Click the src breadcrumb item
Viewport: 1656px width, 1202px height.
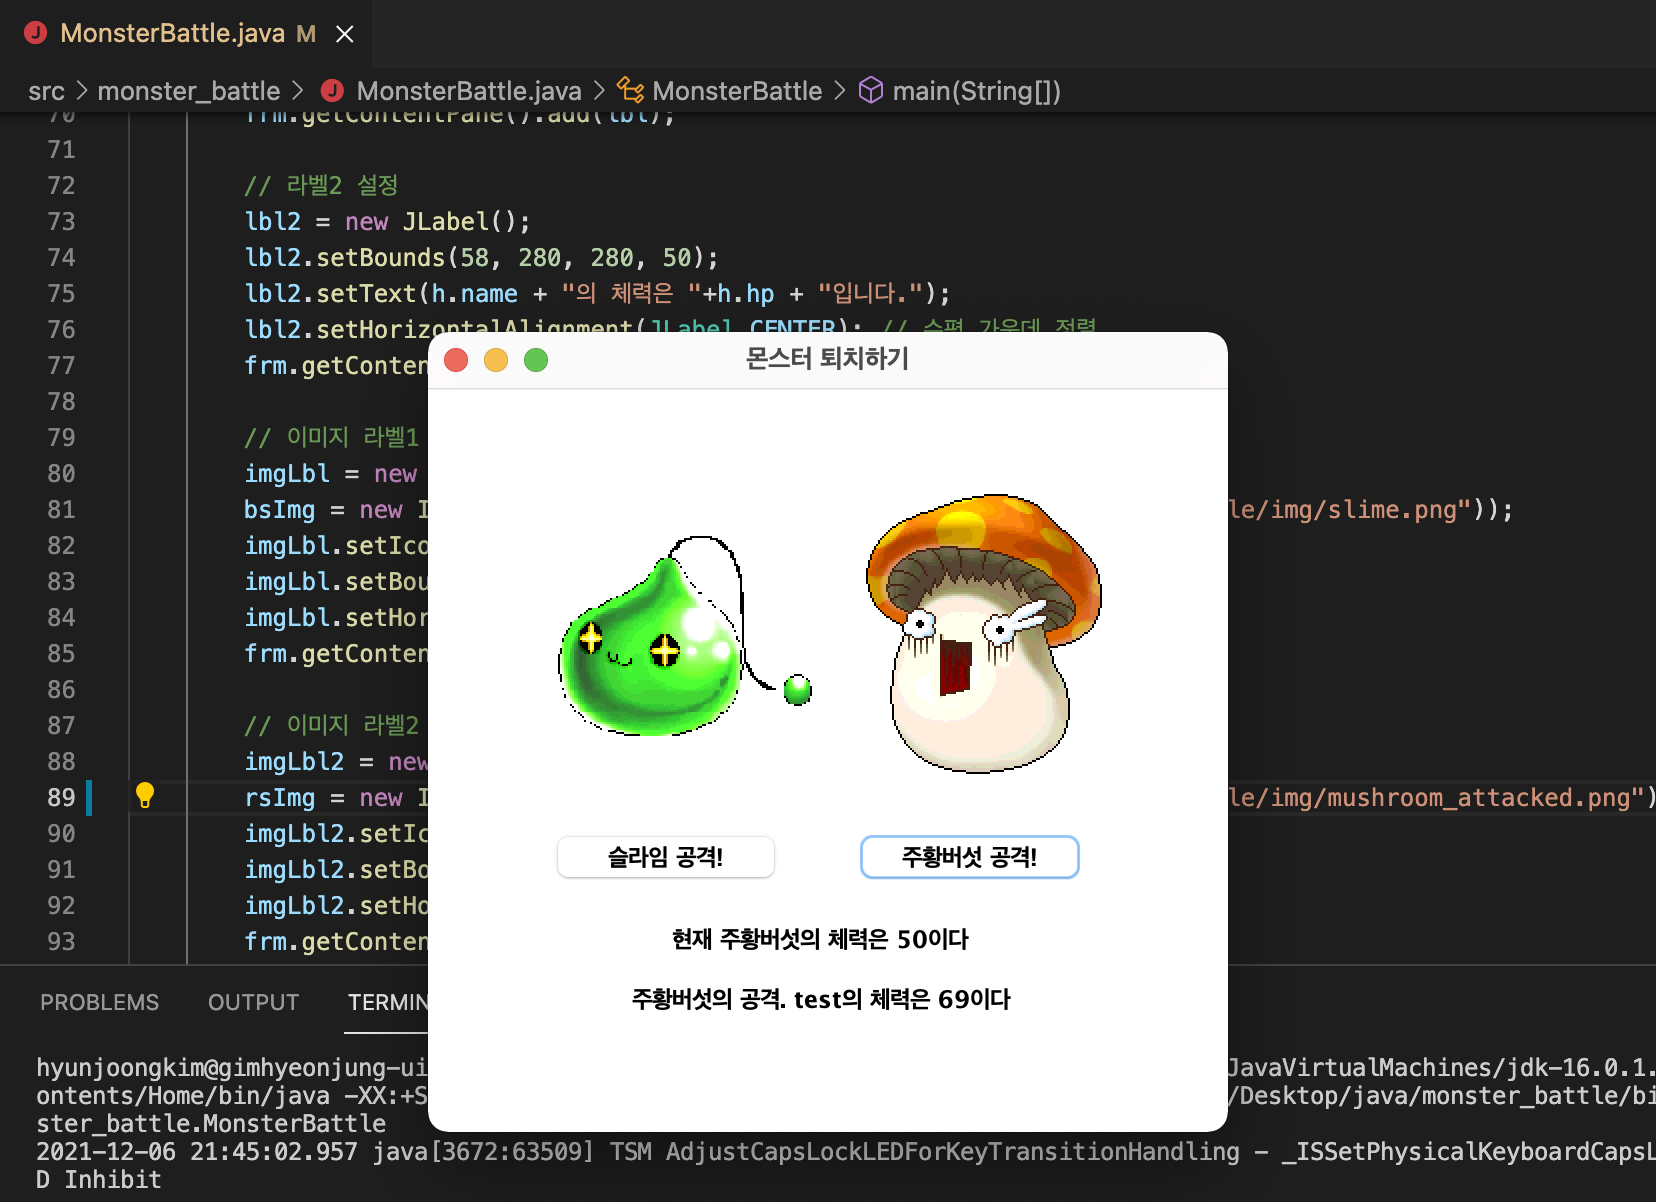[46, 91]
